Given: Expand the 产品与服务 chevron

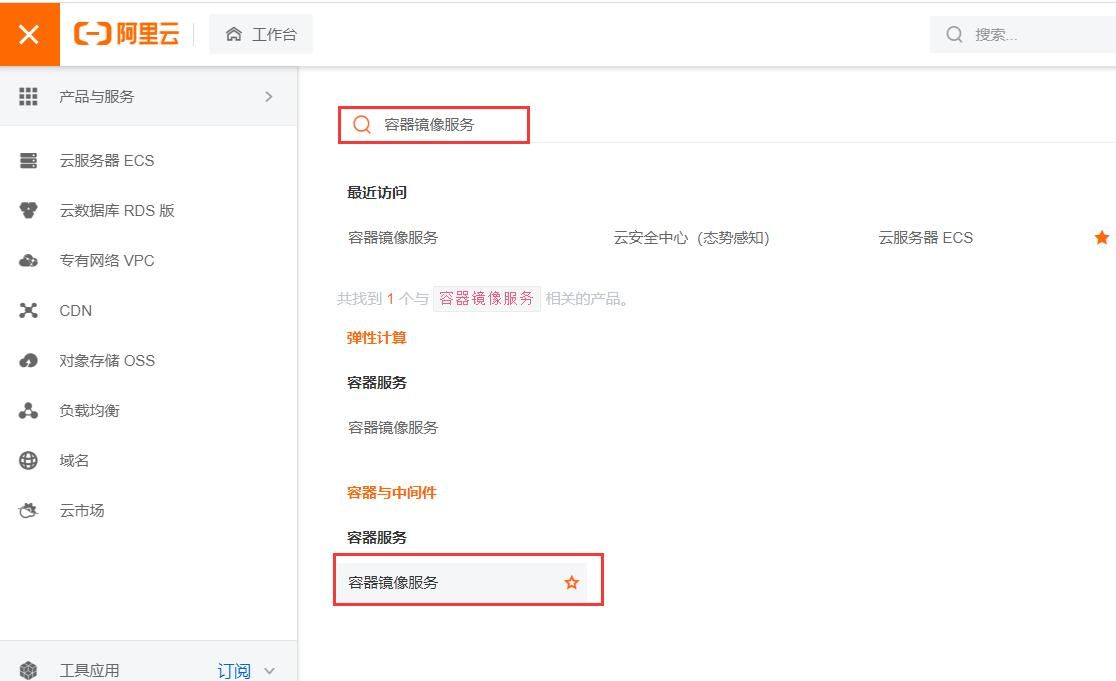Looking at the screenshot, I should (x=268, y=96).
